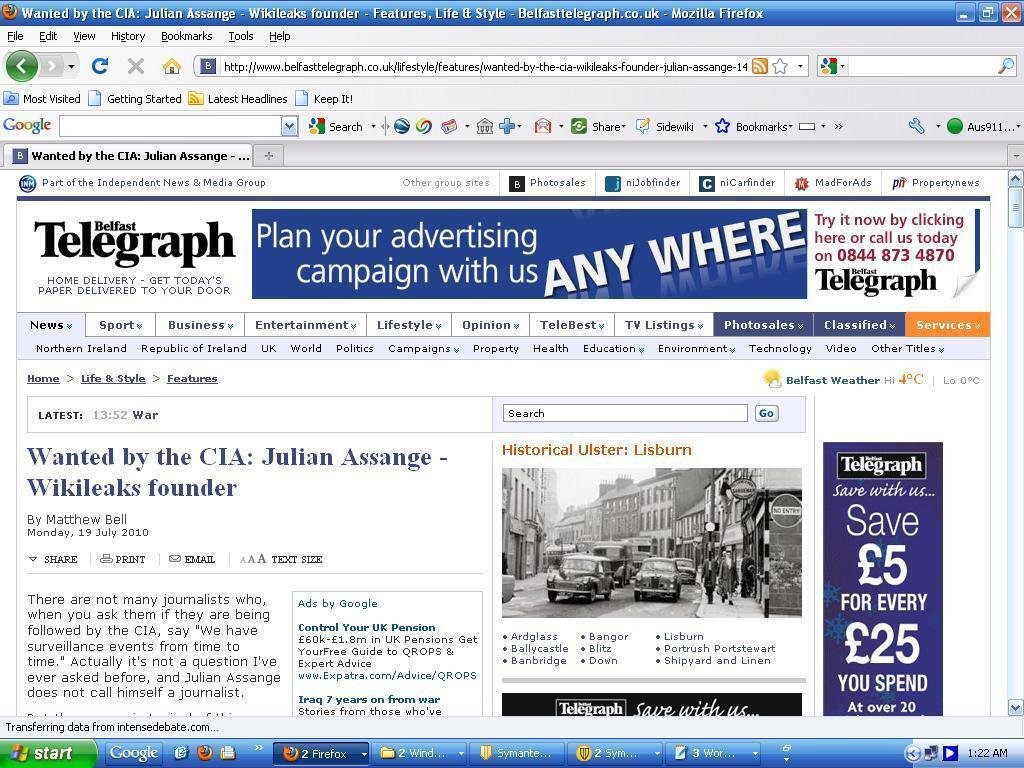Open the Bookmarks menu

pos(187,36)
